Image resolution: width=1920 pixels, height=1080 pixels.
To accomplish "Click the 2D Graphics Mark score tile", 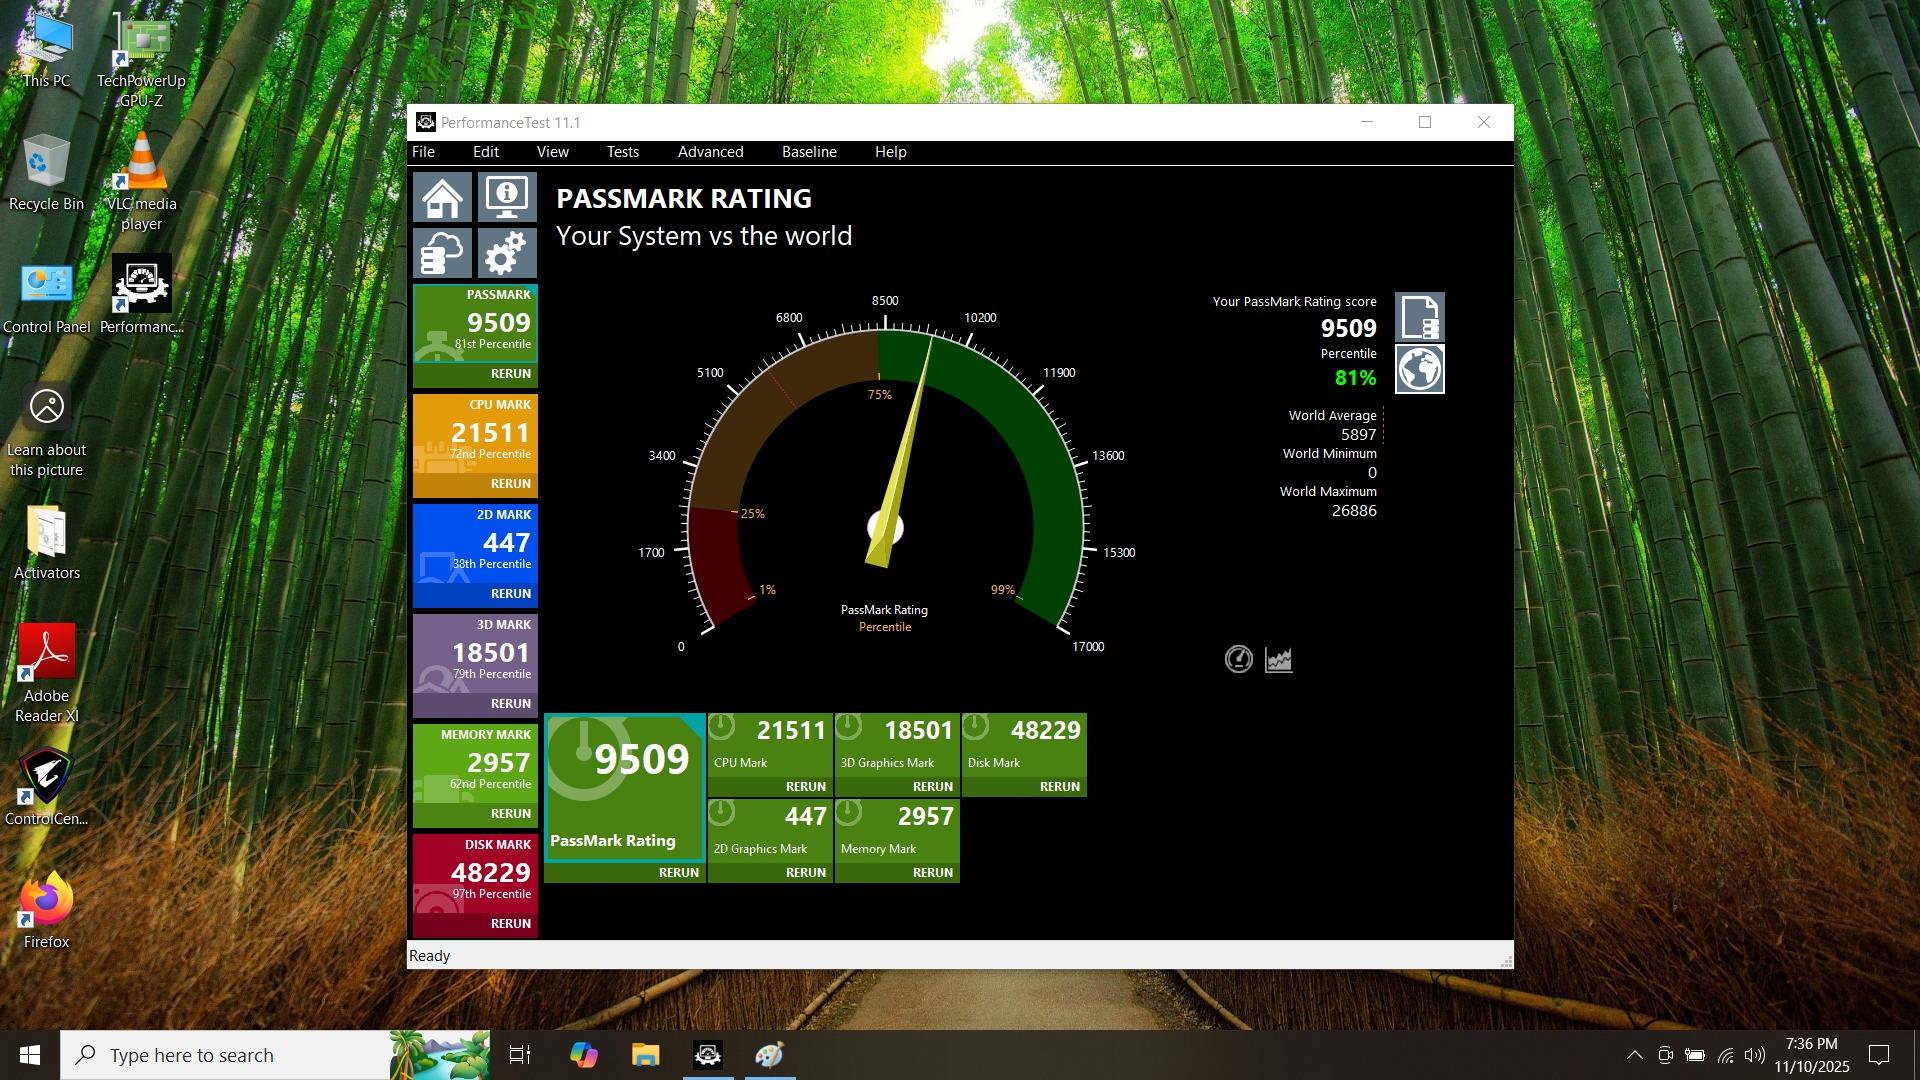I will coord(770,829).
